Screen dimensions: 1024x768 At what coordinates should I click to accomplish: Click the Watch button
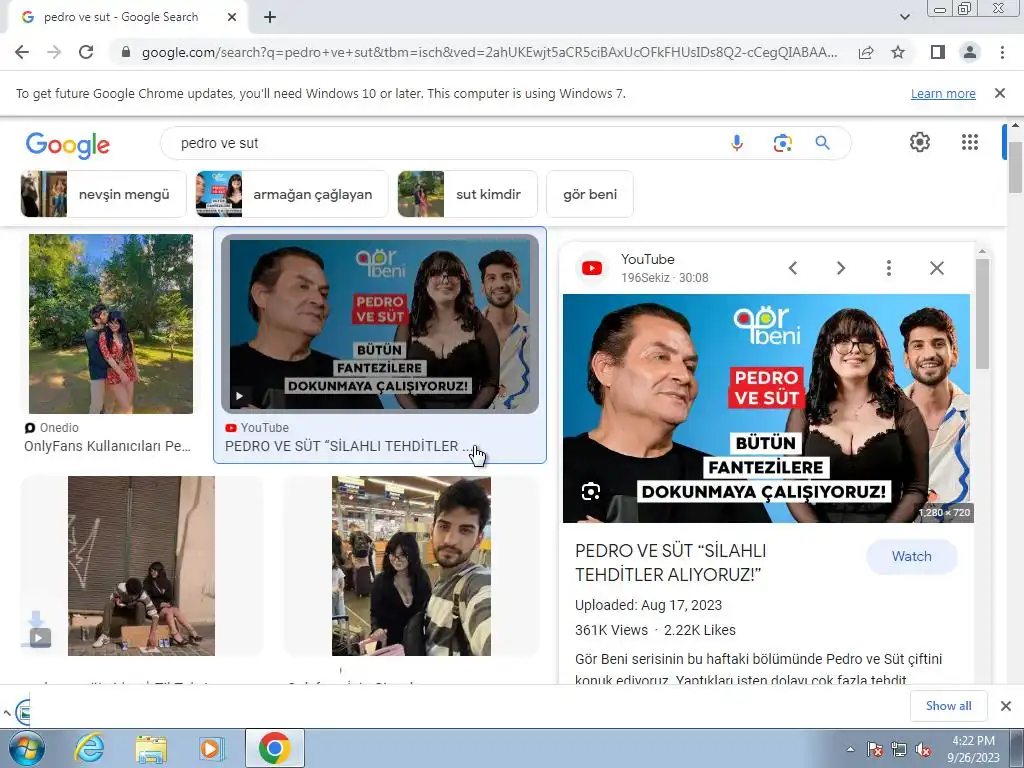click(x=912, y=556)
